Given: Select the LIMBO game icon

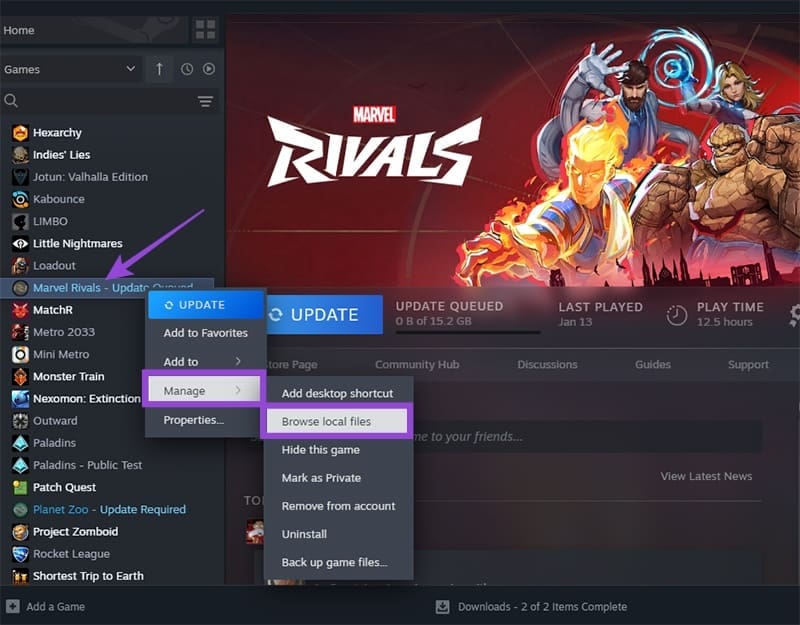Looking at the screenshot, I should (20, 221).
